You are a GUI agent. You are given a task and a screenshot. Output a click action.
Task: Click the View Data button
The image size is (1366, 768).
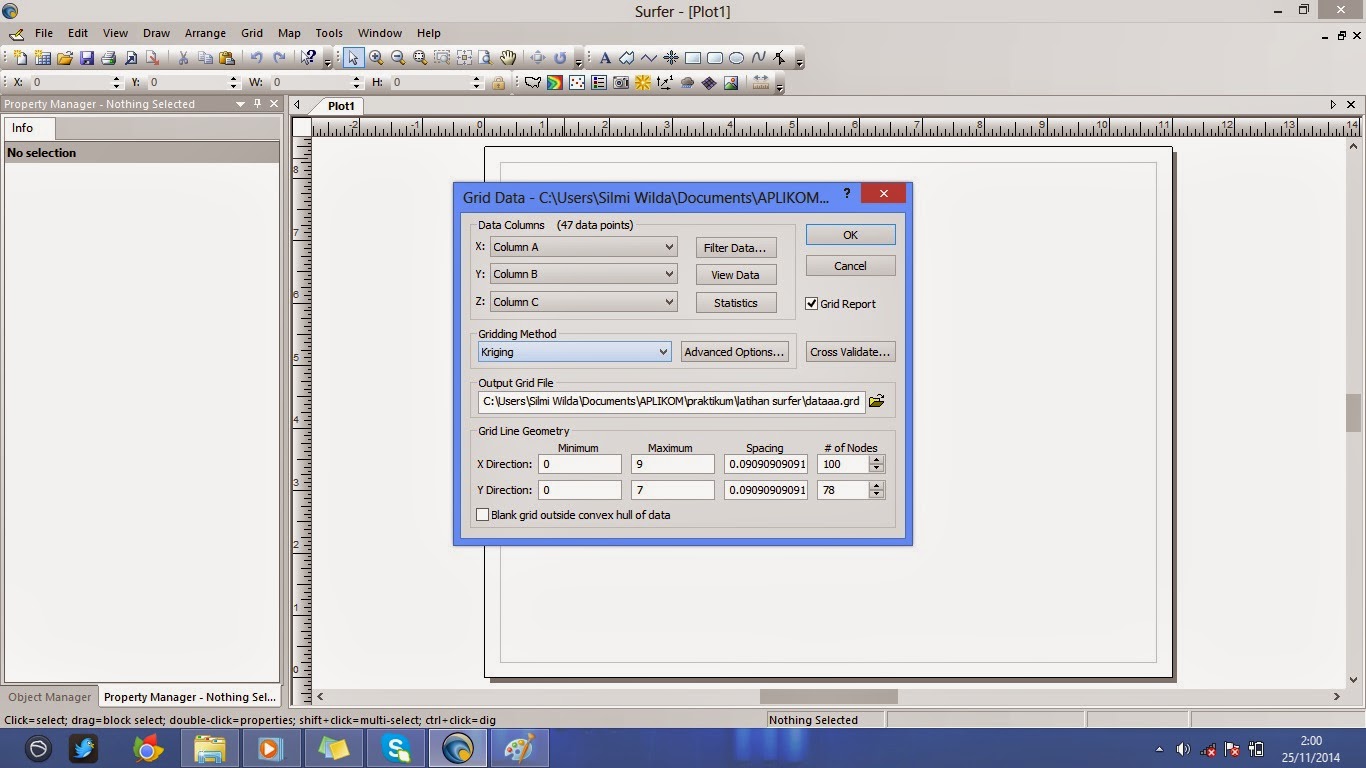pos(736,275)
